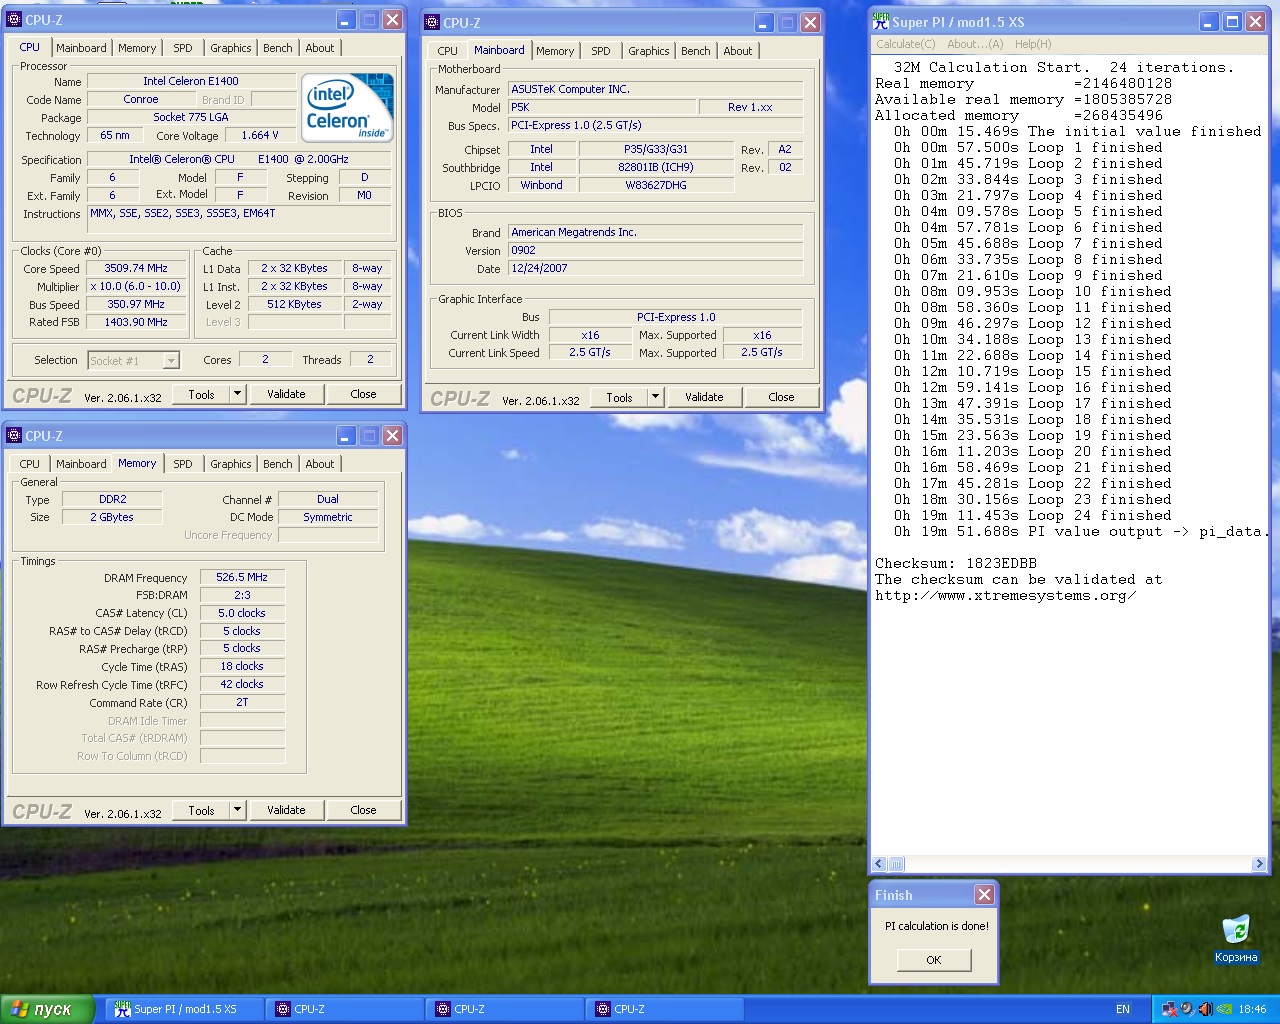Click the CPU-Z Mainboard window title icon
This screenshot has height=1024, width=1280.
tap(432, 22)
